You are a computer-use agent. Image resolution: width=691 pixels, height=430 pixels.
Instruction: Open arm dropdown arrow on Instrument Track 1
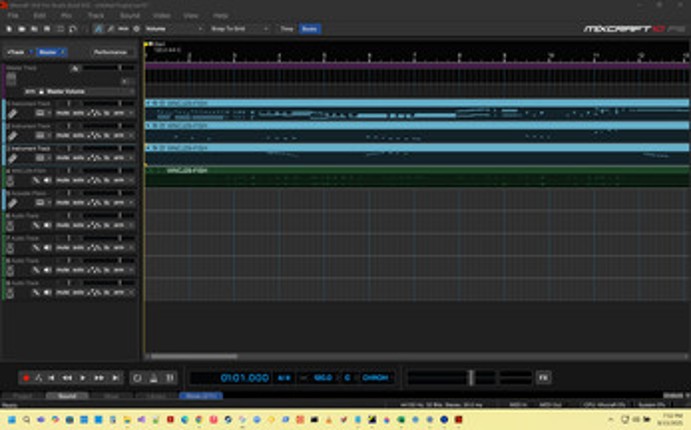pos(130,113)
